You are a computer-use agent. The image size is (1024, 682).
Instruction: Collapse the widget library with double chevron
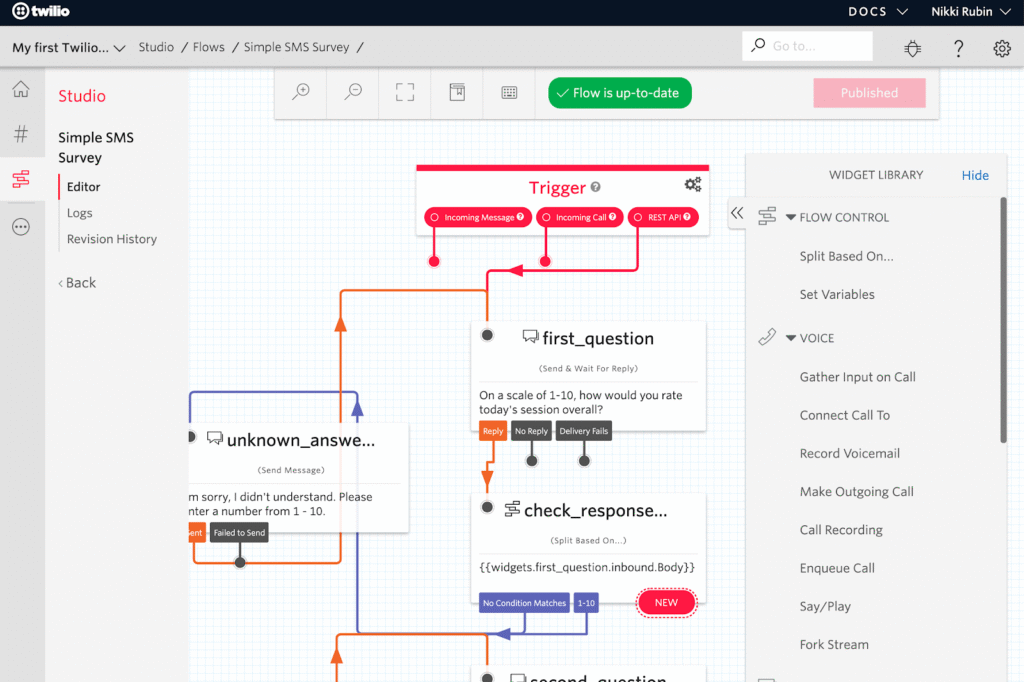737,213
